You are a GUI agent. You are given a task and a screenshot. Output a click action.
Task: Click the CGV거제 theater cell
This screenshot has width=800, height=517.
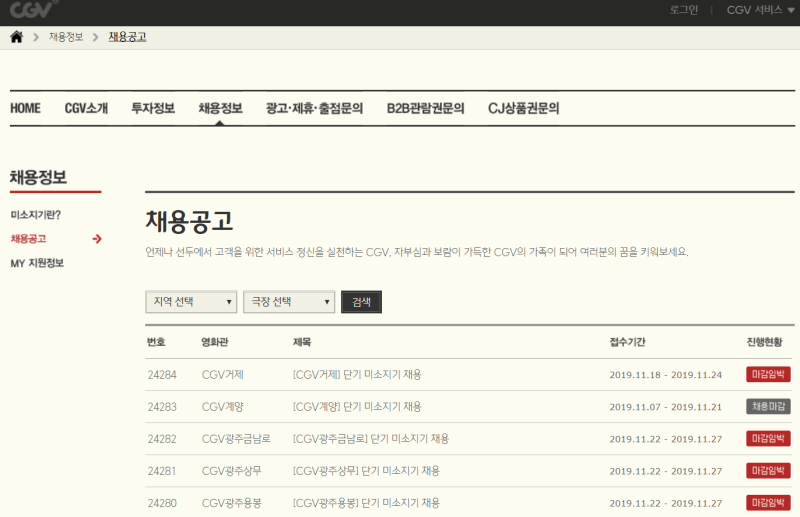tap(223, 375)
